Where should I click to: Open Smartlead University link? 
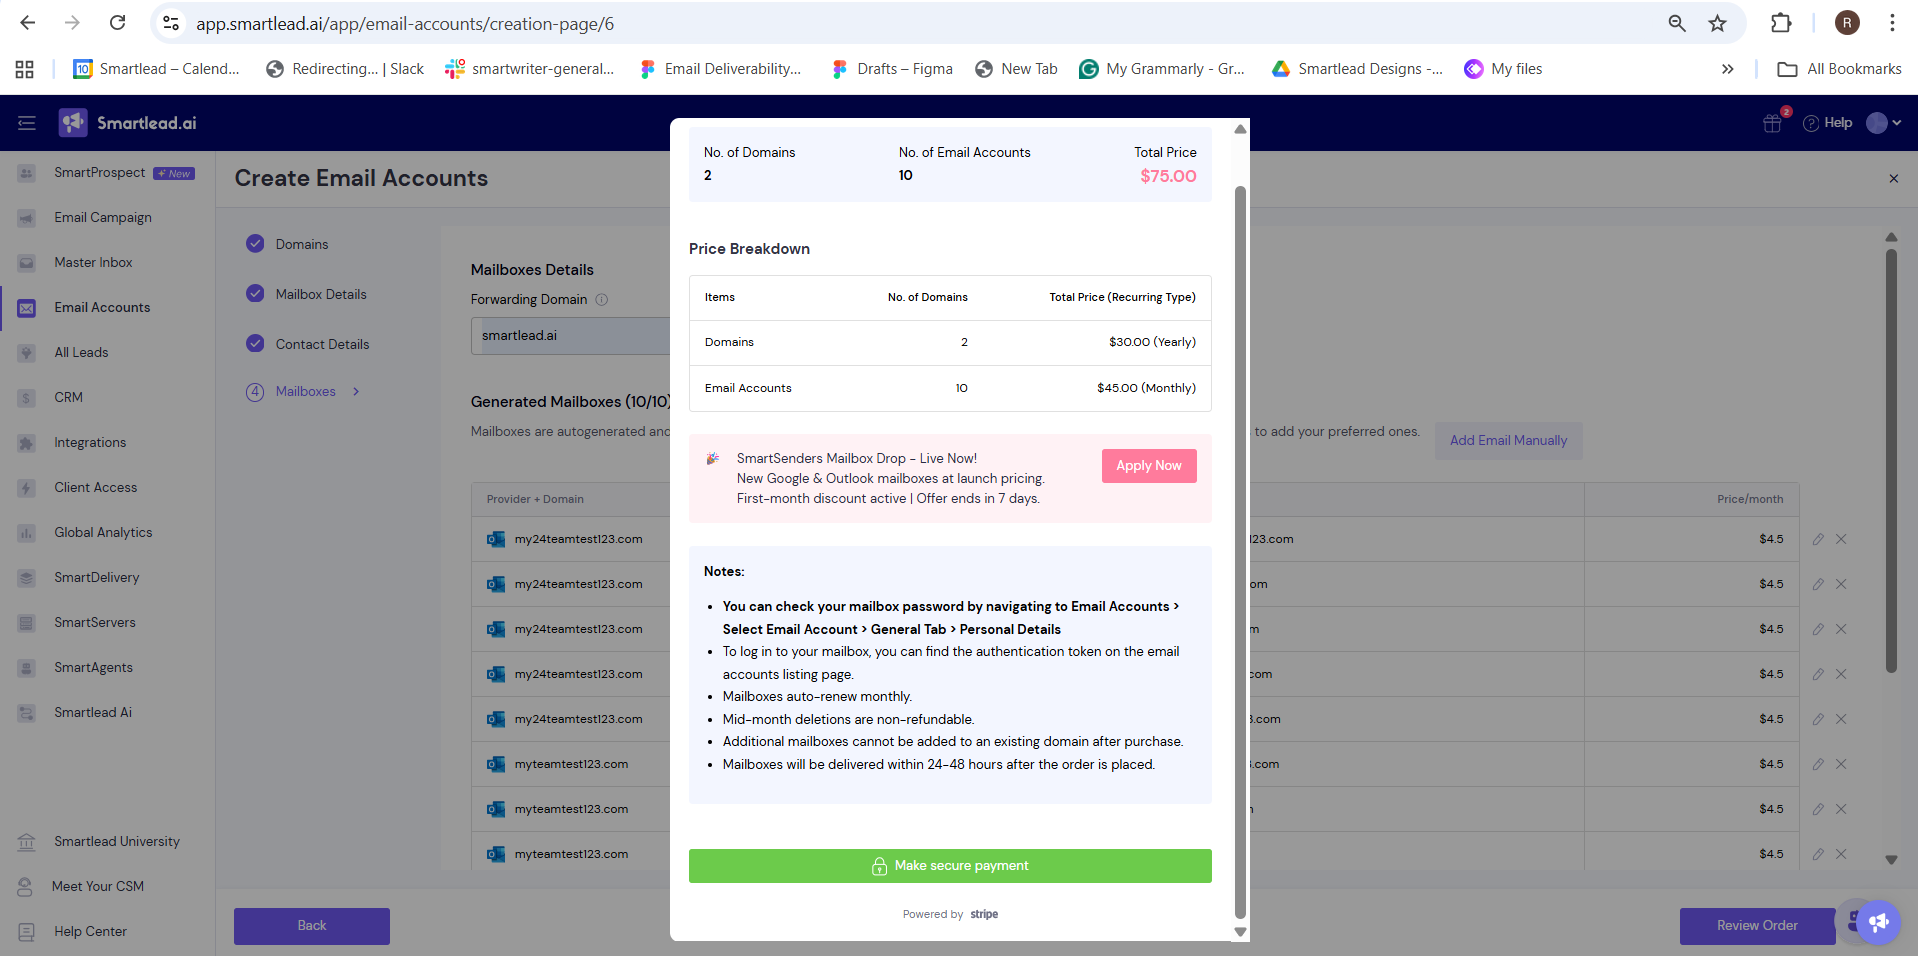click(116, 842)
